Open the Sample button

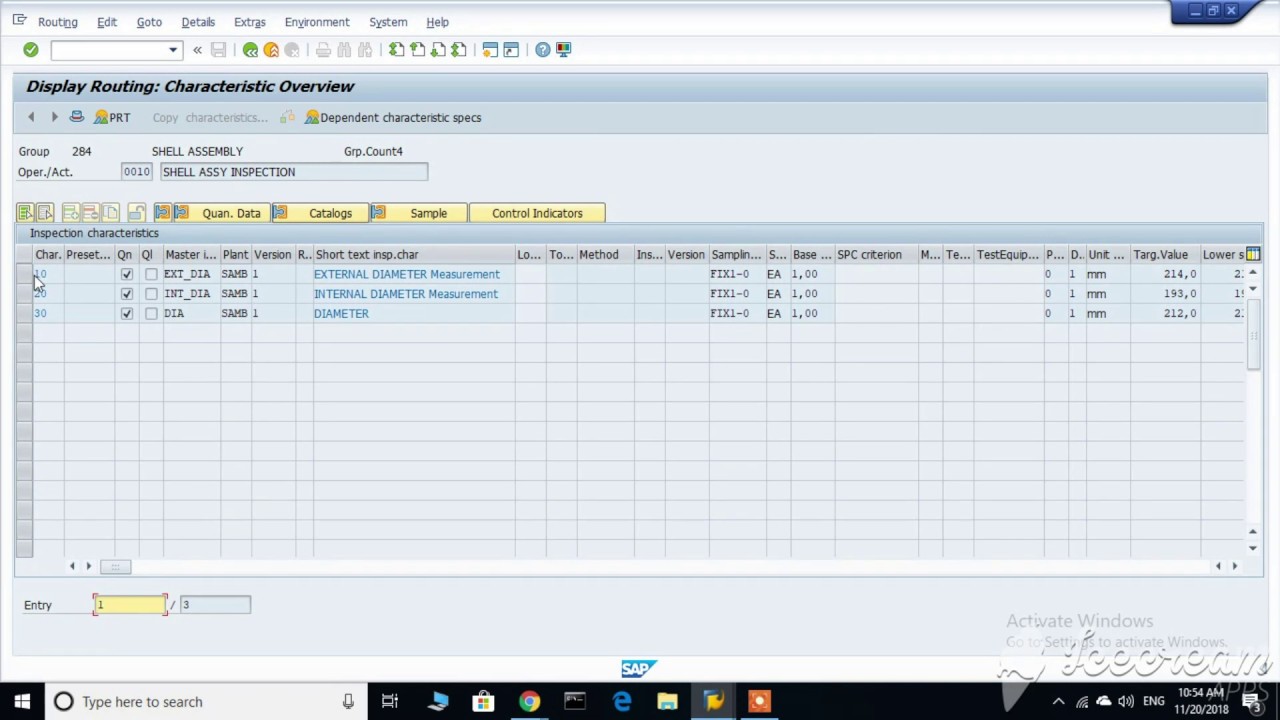[x=418, y=213]
